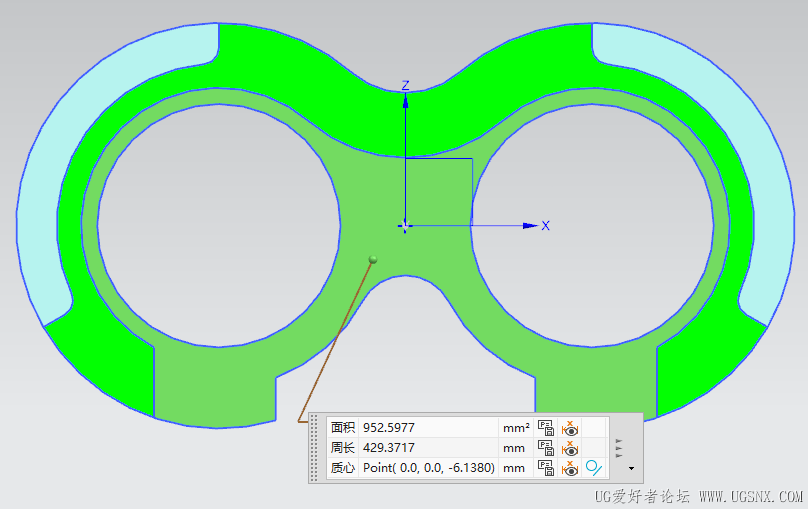808x509 pixels.
Task: Click the mm² unit cell
Action: pos(516,428)
